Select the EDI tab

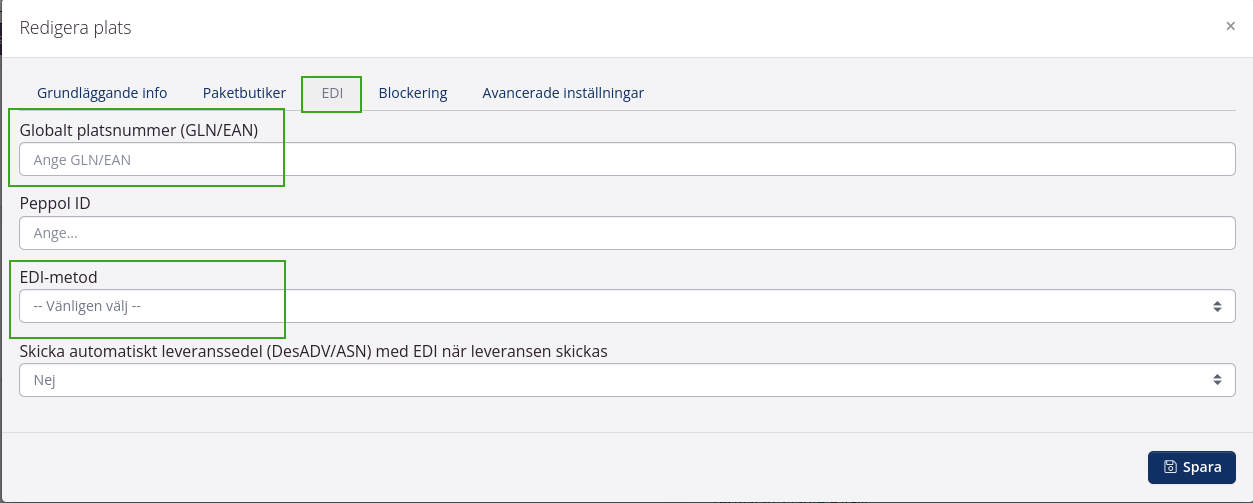(x=332, y=93)
